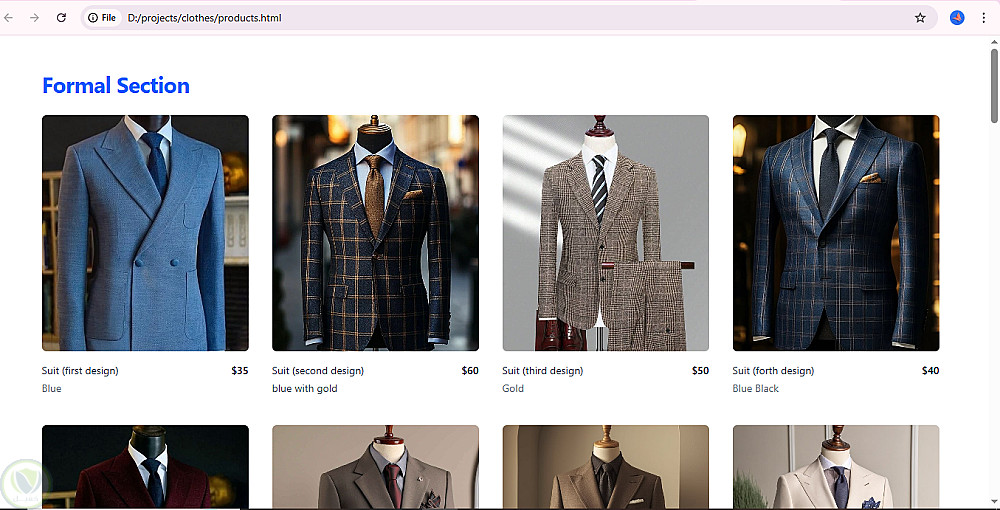Click the Formal Section heading
This screenshot has height=510, width=1000.
[116, 85]
